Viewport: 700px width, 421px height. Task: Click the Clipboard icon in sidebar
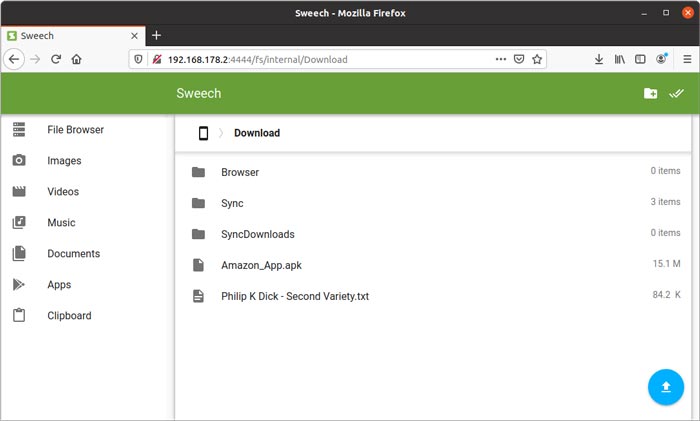coord(19,315)
